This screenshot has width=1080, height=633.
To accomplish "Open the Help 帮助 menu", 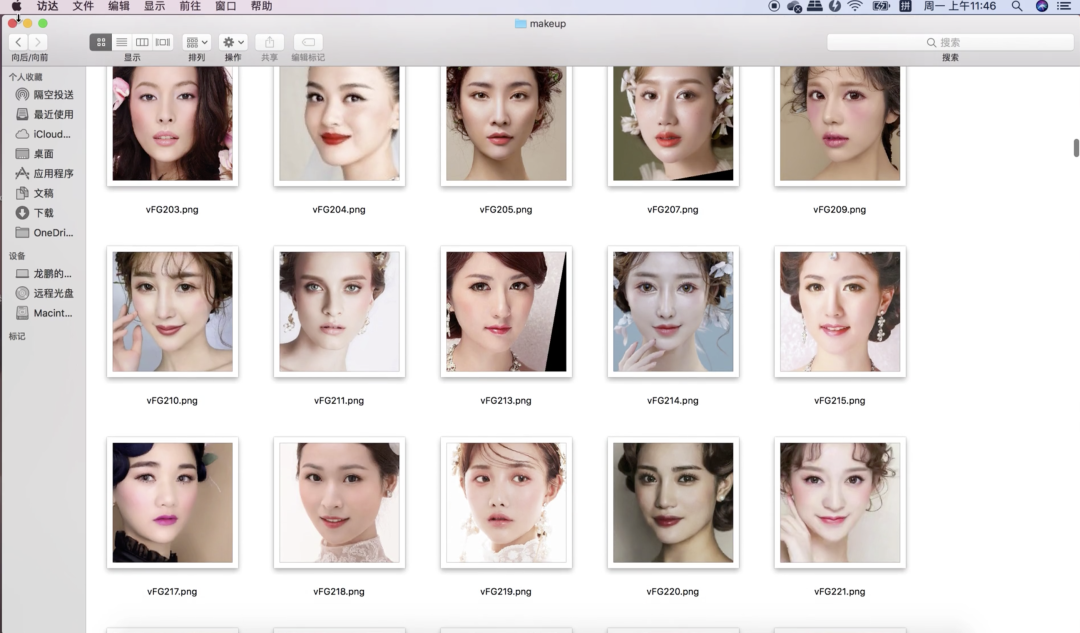I will pos(262,6).
